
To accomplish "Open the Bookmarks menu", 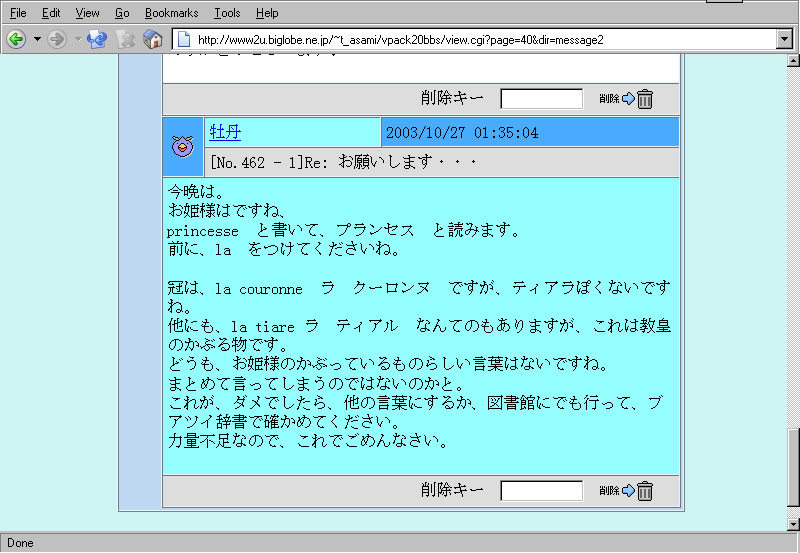I will point(171,13).
